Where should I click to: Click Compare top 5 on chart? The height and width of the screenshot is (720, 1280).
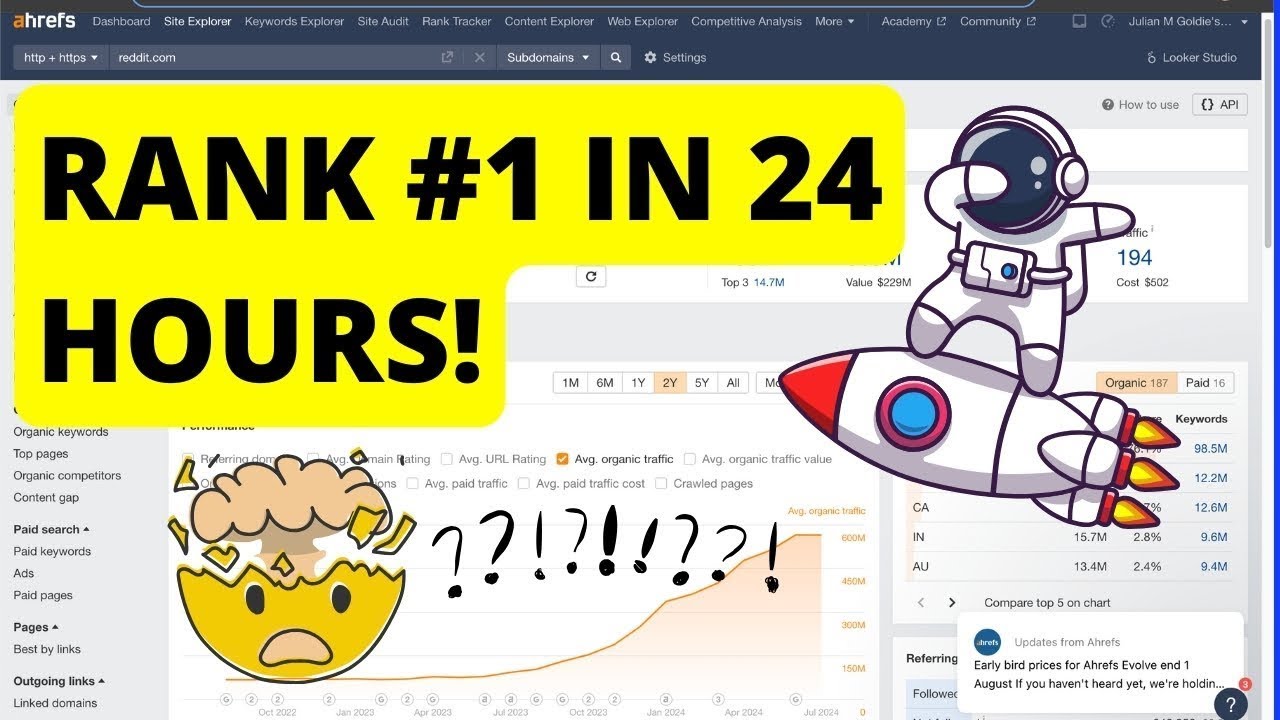(x=1047, y=602)
